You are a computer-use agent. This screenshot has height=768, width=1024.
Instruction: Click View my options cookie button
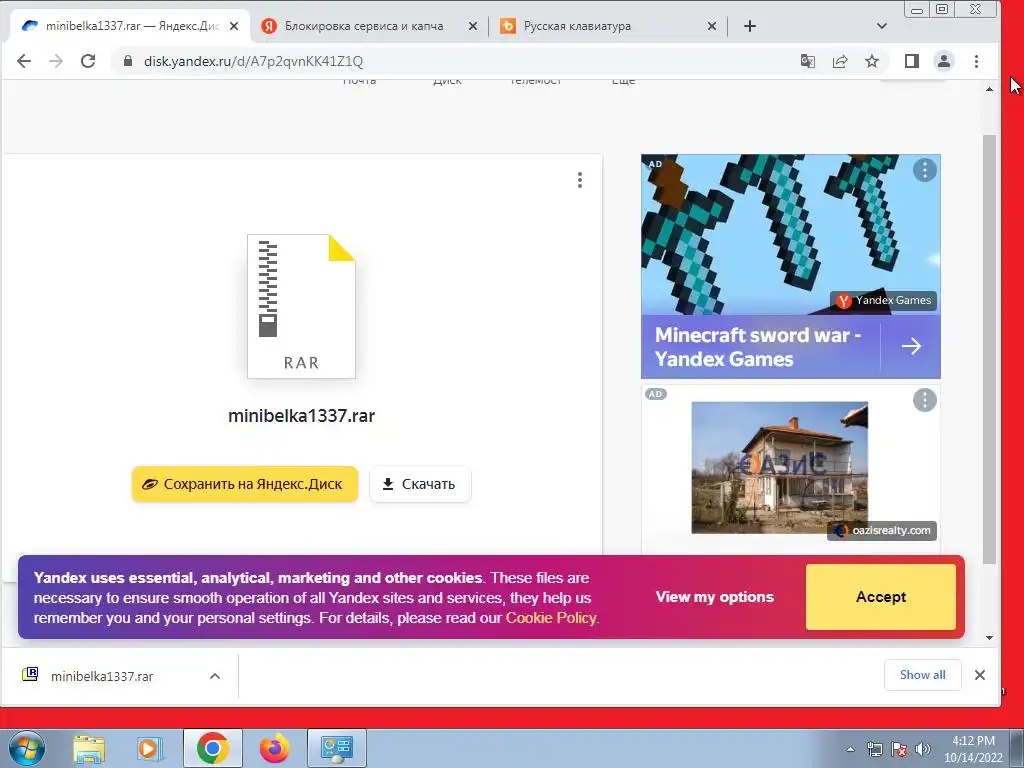coord(714,597)
